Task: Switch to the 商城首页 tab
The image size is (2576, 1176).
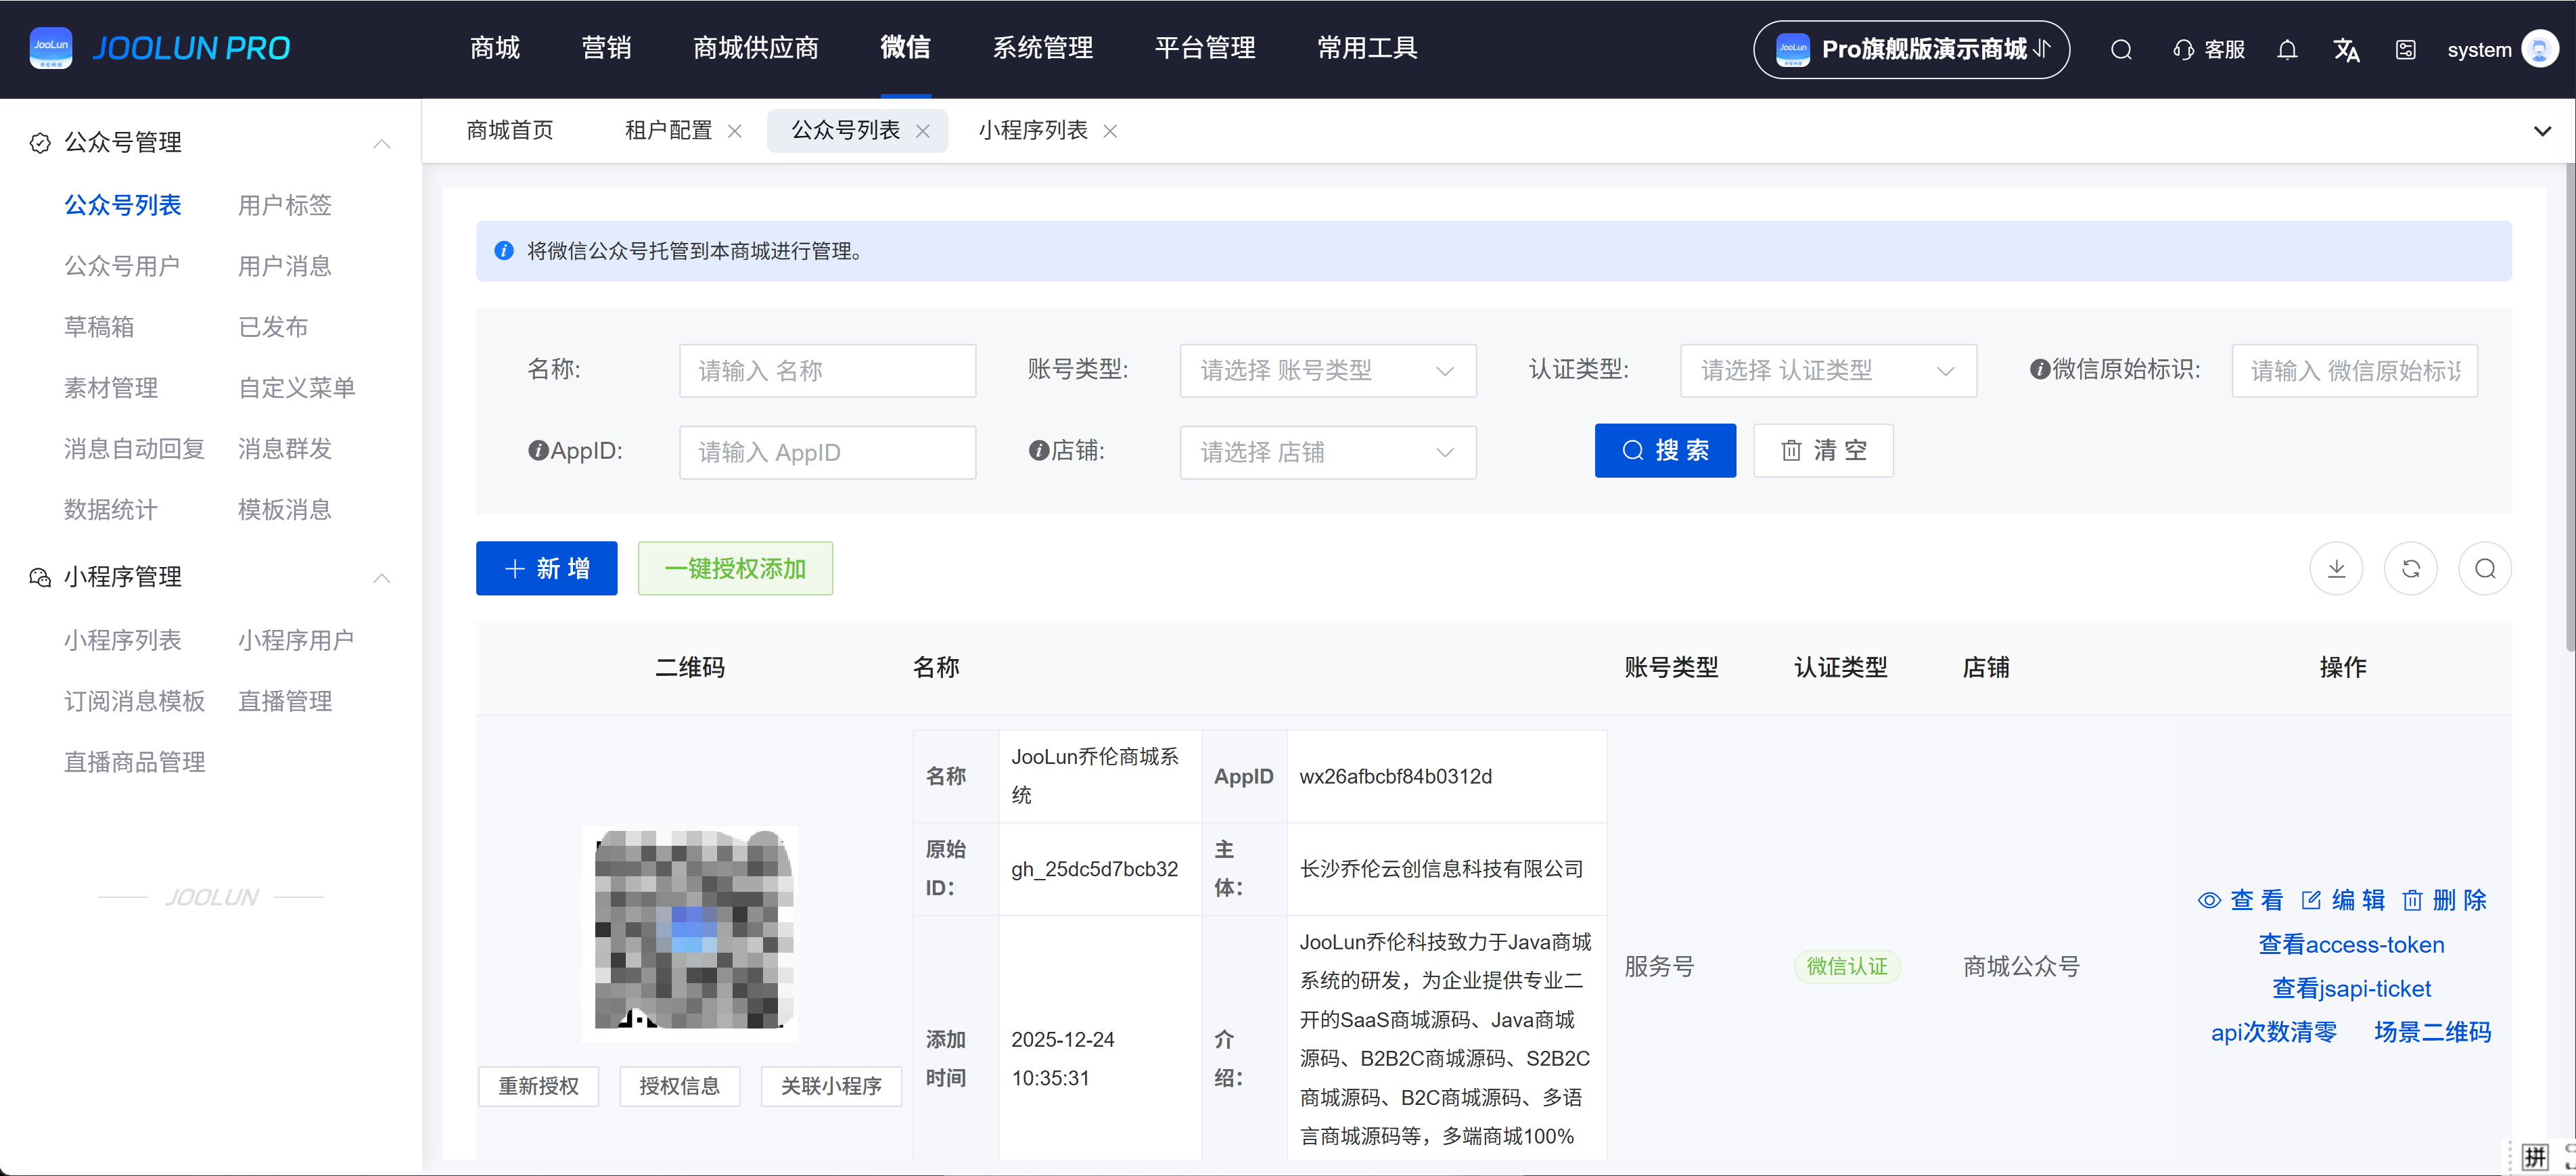Action: coord(510,131)
